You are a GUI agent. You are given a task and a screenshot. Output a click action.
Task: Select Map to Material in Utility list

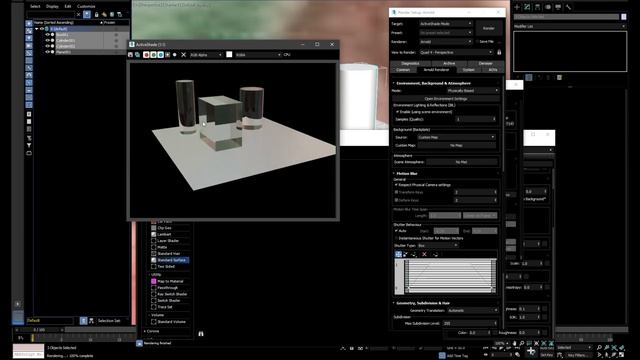point(170,281)
